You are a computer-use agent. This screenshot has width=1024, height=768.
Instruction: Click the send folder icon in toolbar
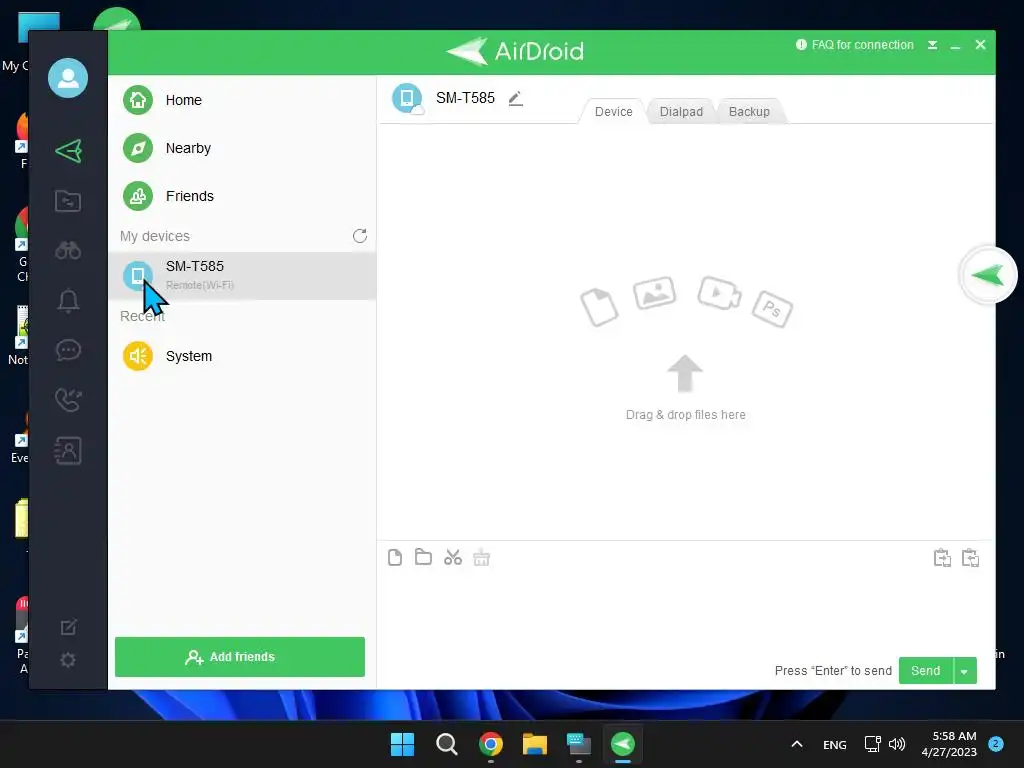pos(423,557)
